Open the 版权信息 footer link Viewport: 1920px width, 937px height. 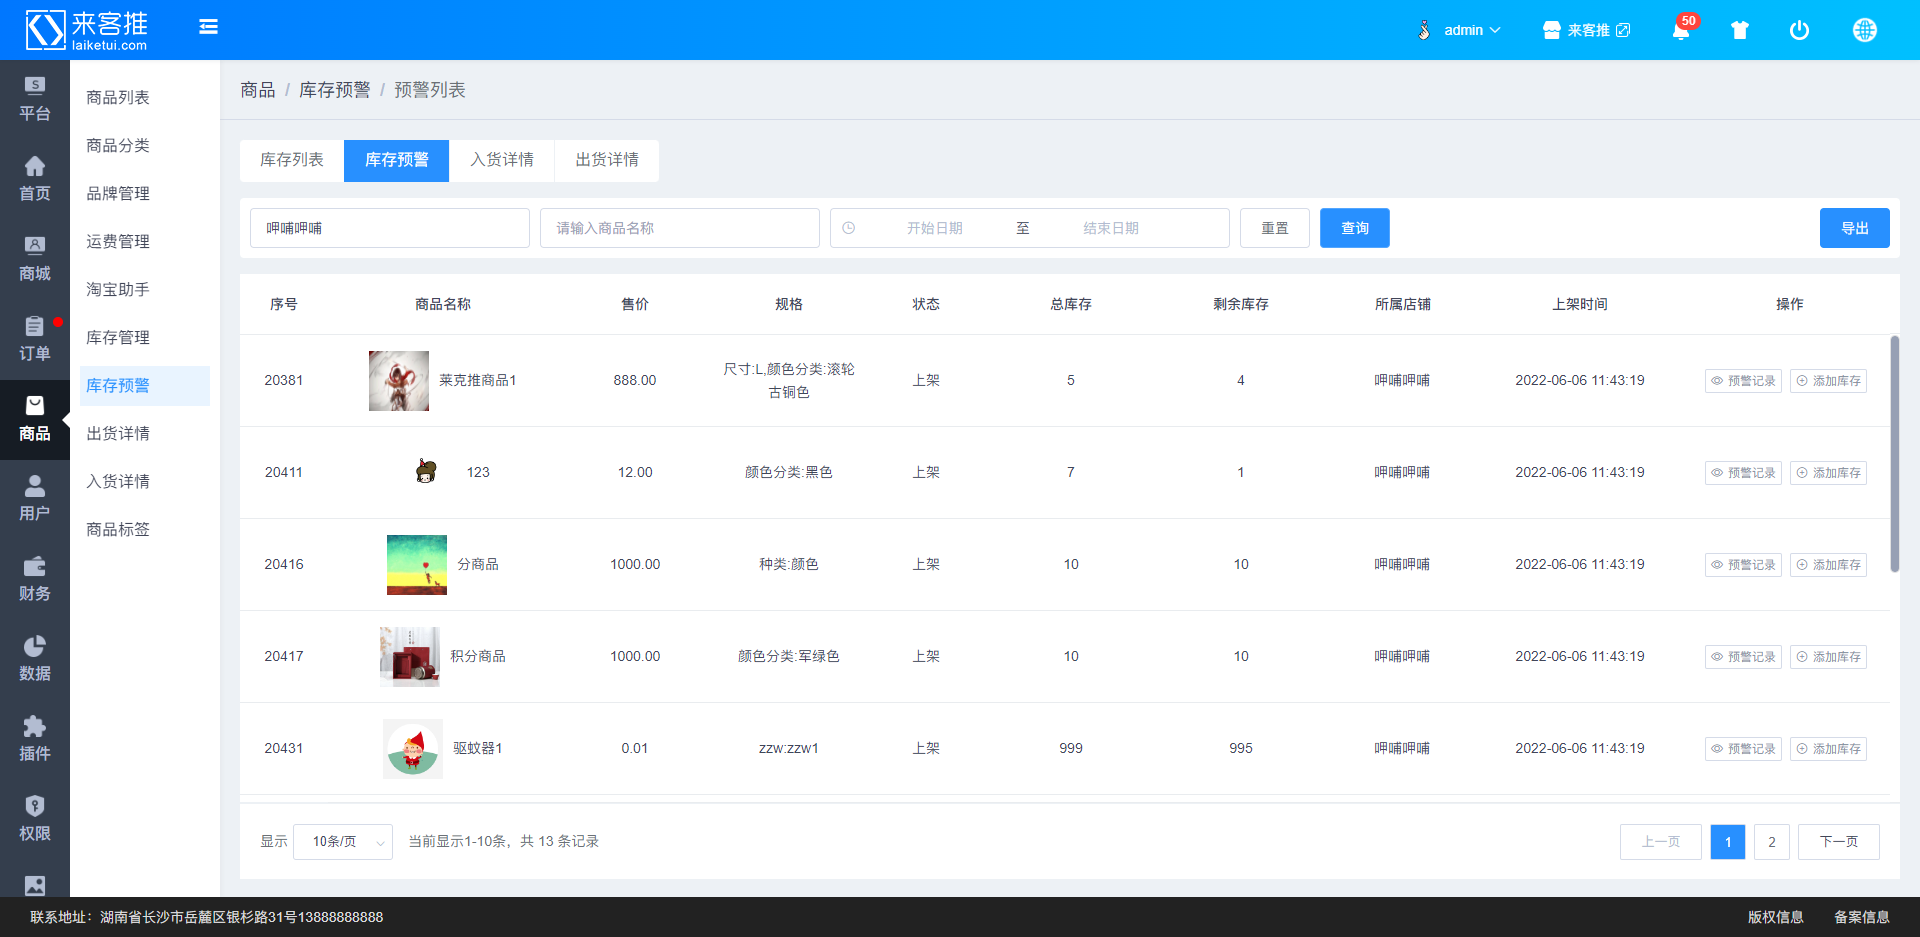1776,917
